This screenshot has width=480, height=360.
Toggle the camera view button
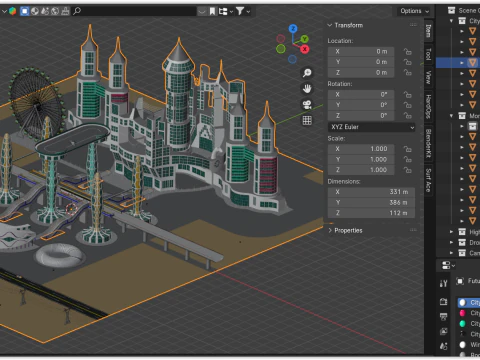(x=307, y=105)
